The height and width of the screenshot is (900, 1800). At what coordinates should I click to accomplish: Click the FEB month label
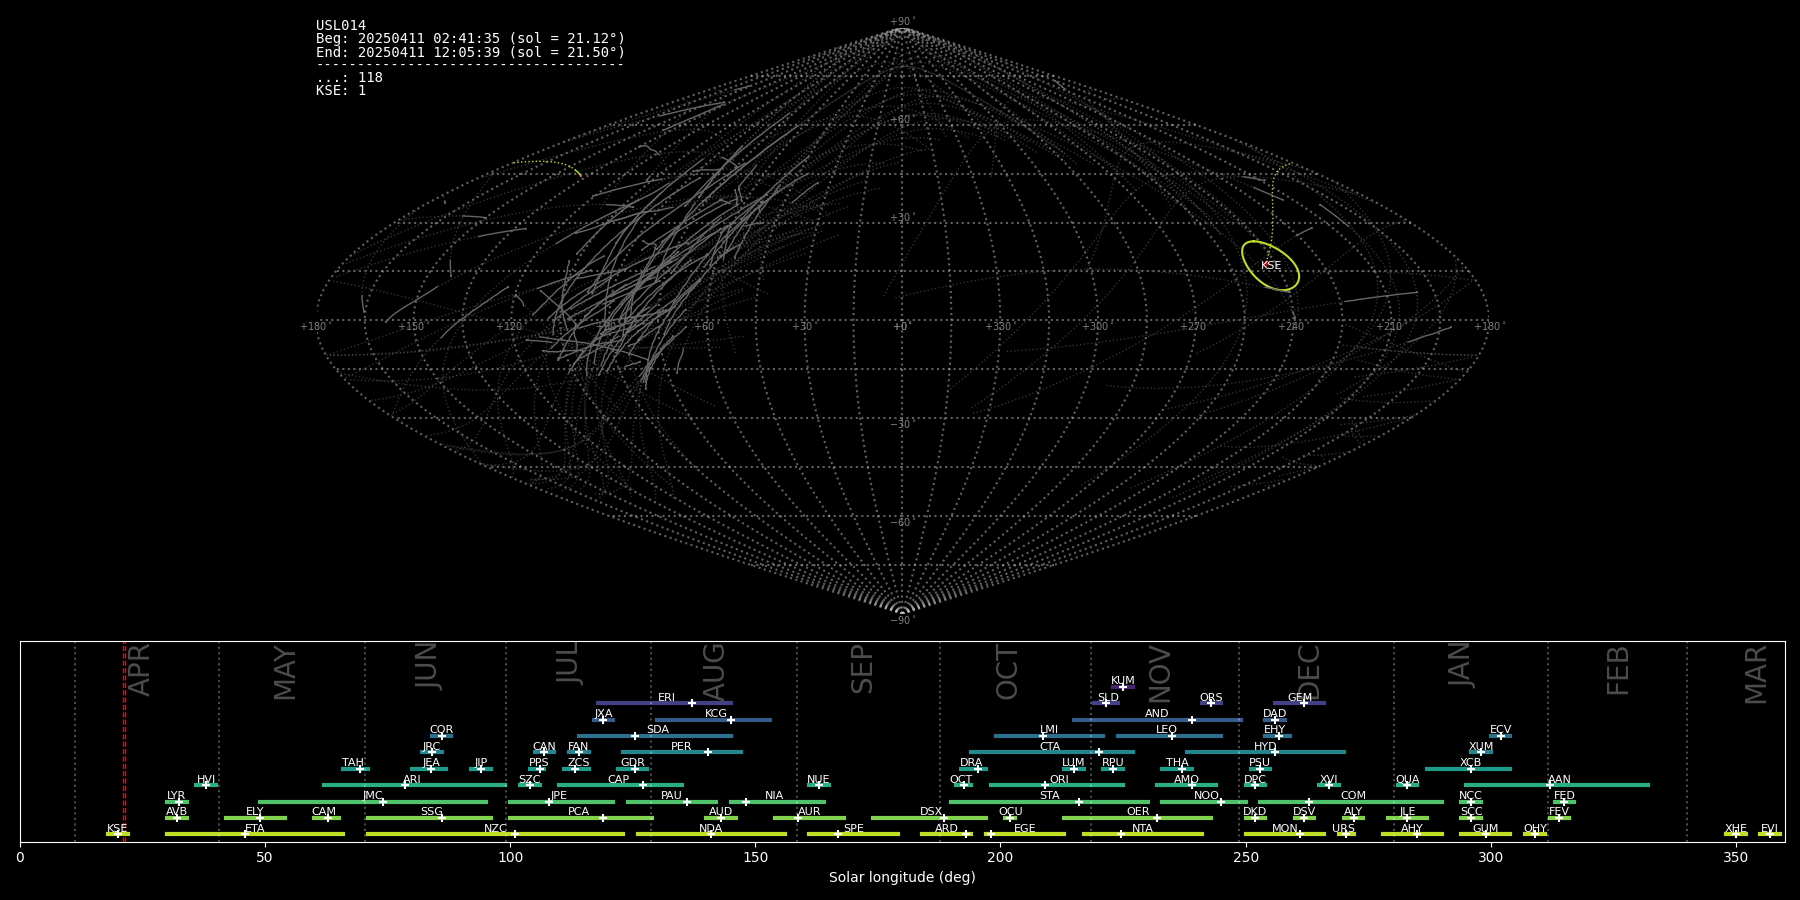[1618, 670]
